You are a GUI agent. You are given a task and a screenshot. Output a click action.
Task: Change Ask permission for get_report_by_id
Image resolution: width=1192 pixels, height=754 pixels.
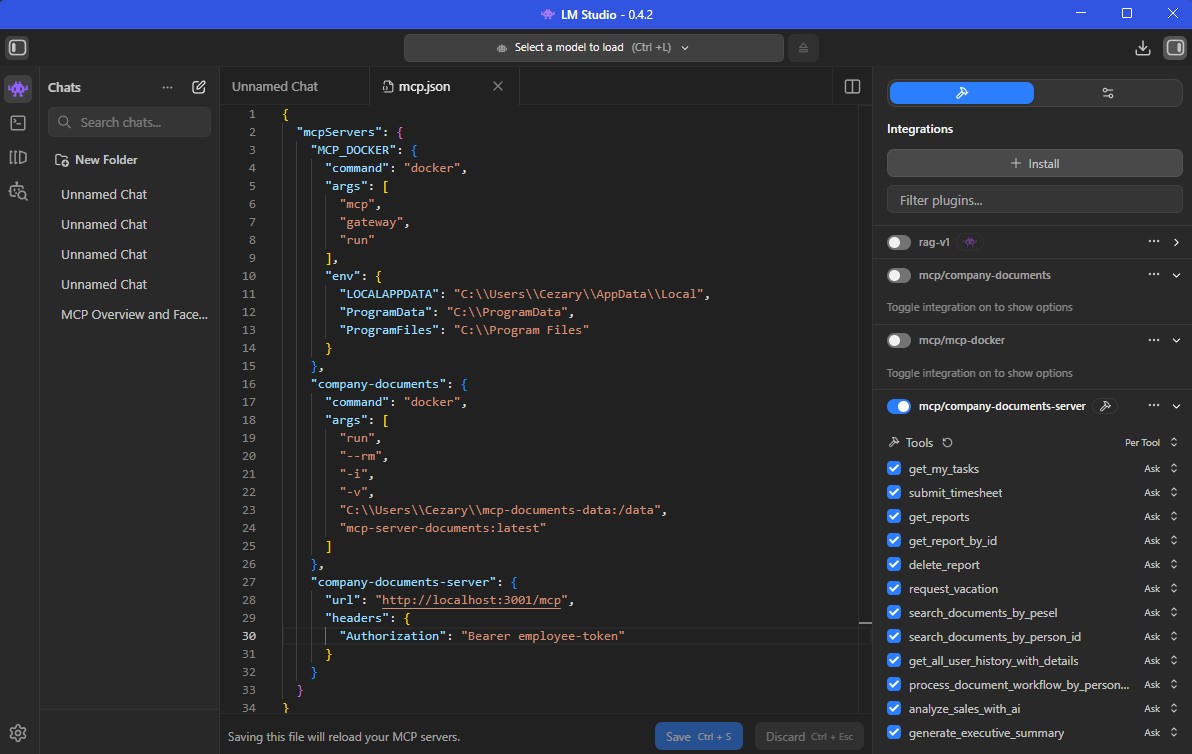click(1161, 540)
